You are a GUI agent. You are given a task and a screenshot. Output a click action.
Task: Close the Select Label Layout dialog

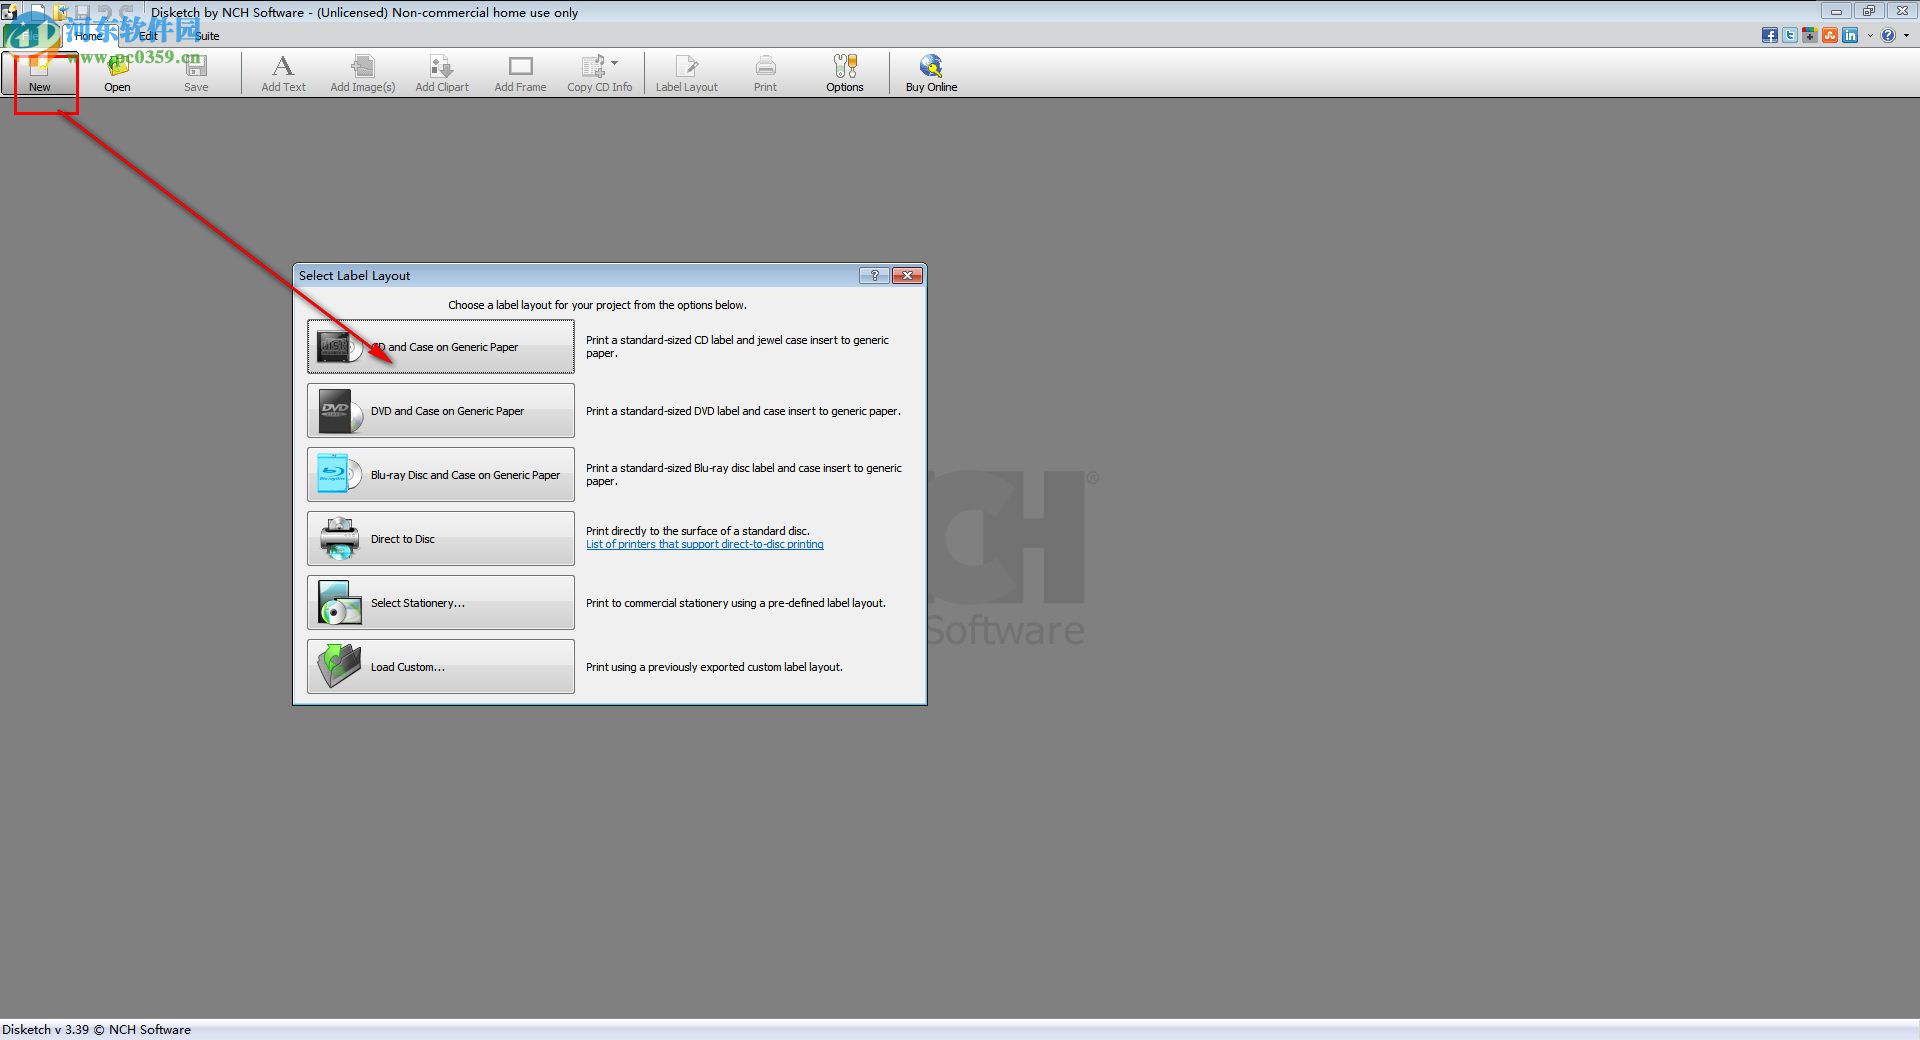coord(907,276)
